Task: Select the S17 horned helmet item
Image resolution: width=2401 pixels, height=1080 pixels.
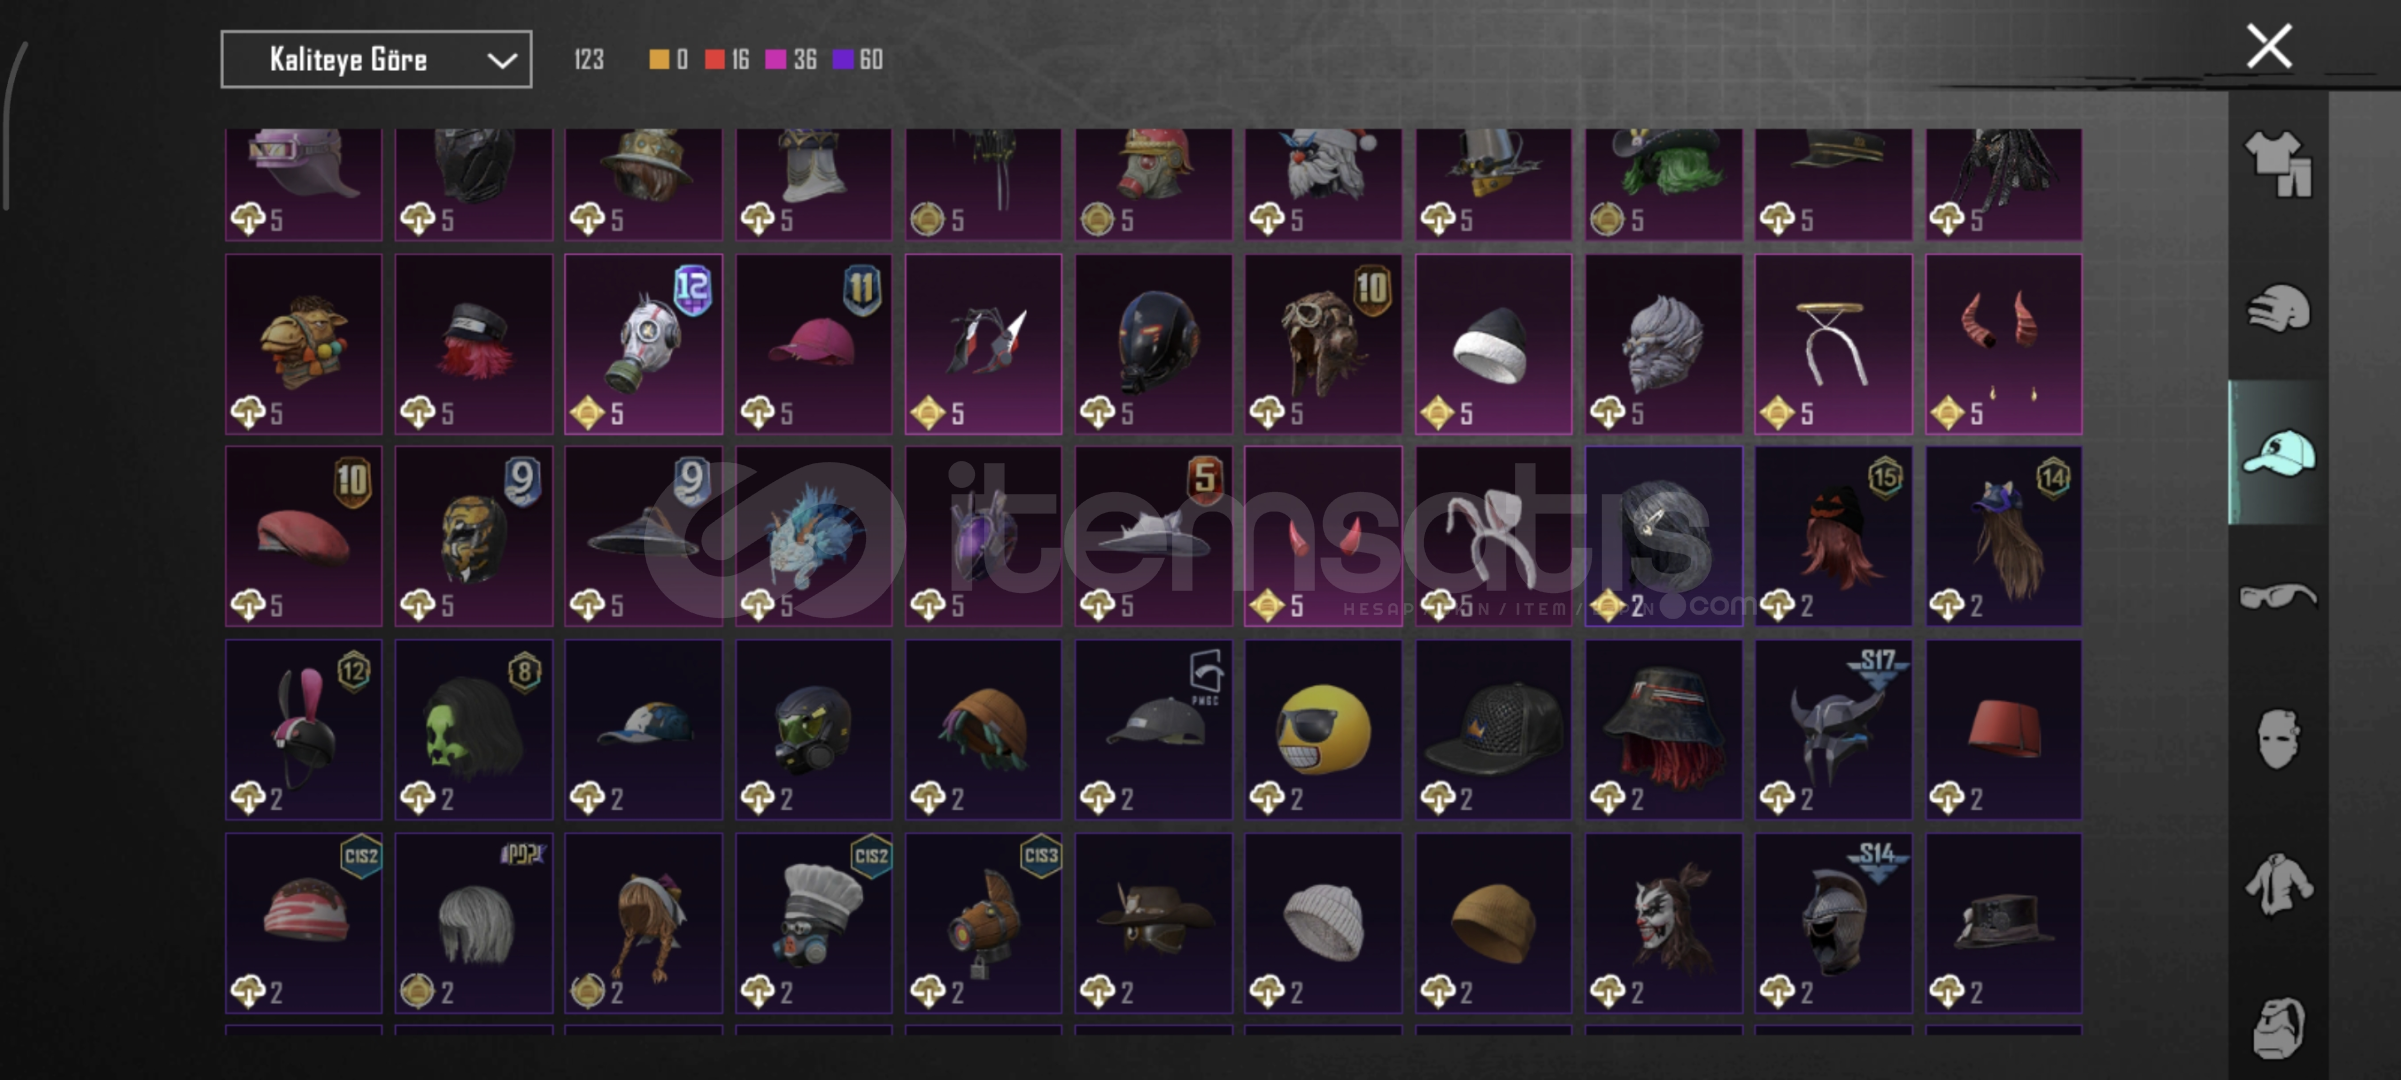Action: 1833,730
